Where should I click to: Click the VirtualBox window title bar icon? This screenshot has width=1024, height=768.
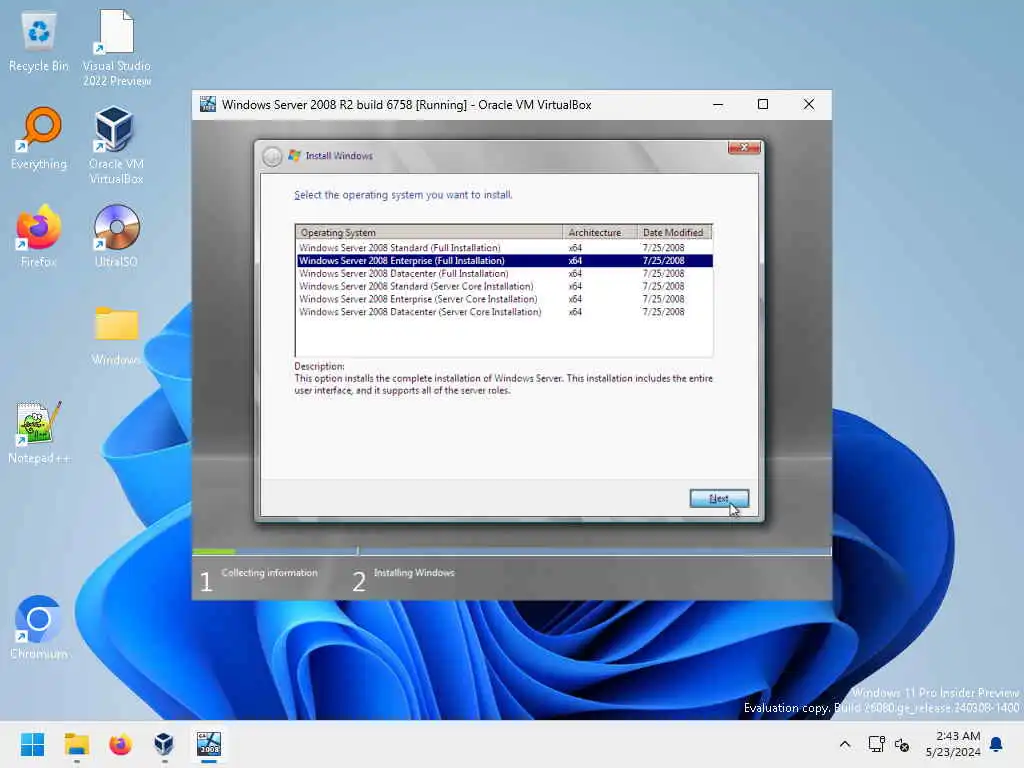pos(208,104)
